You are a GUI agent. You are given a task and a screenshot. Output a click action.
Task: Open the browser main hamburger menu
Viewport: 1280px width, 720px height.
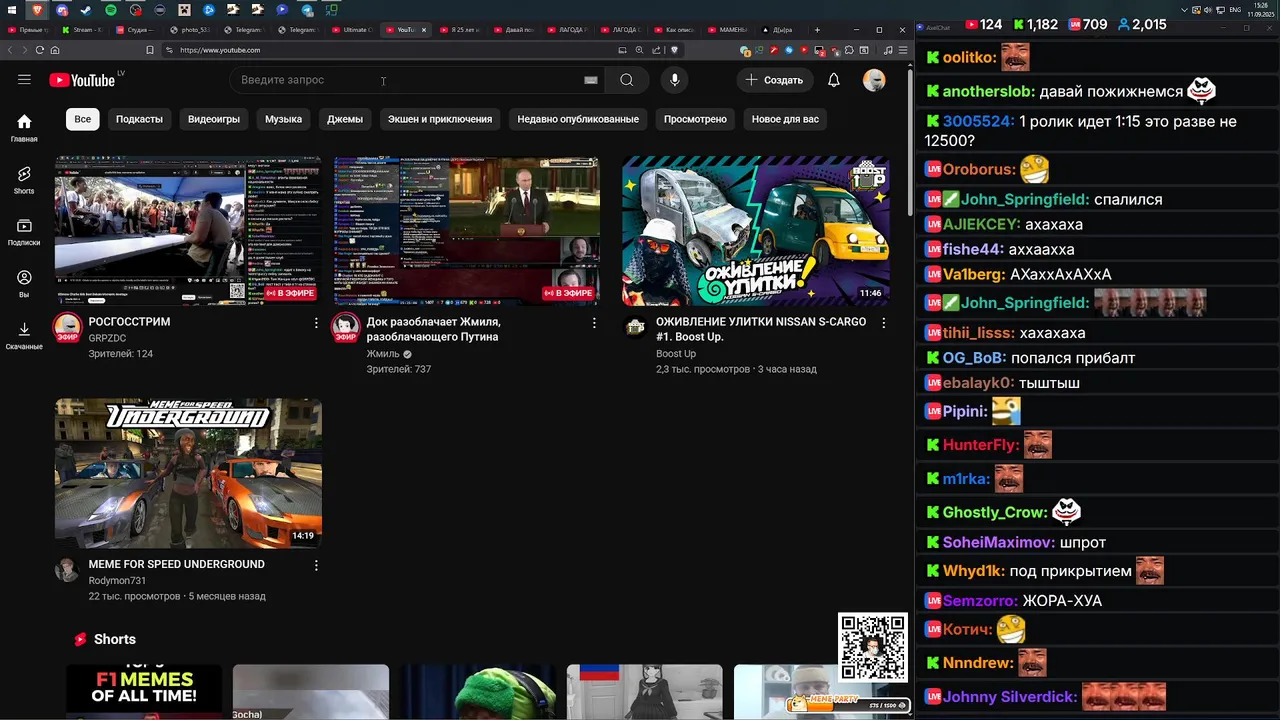[902, 50]
